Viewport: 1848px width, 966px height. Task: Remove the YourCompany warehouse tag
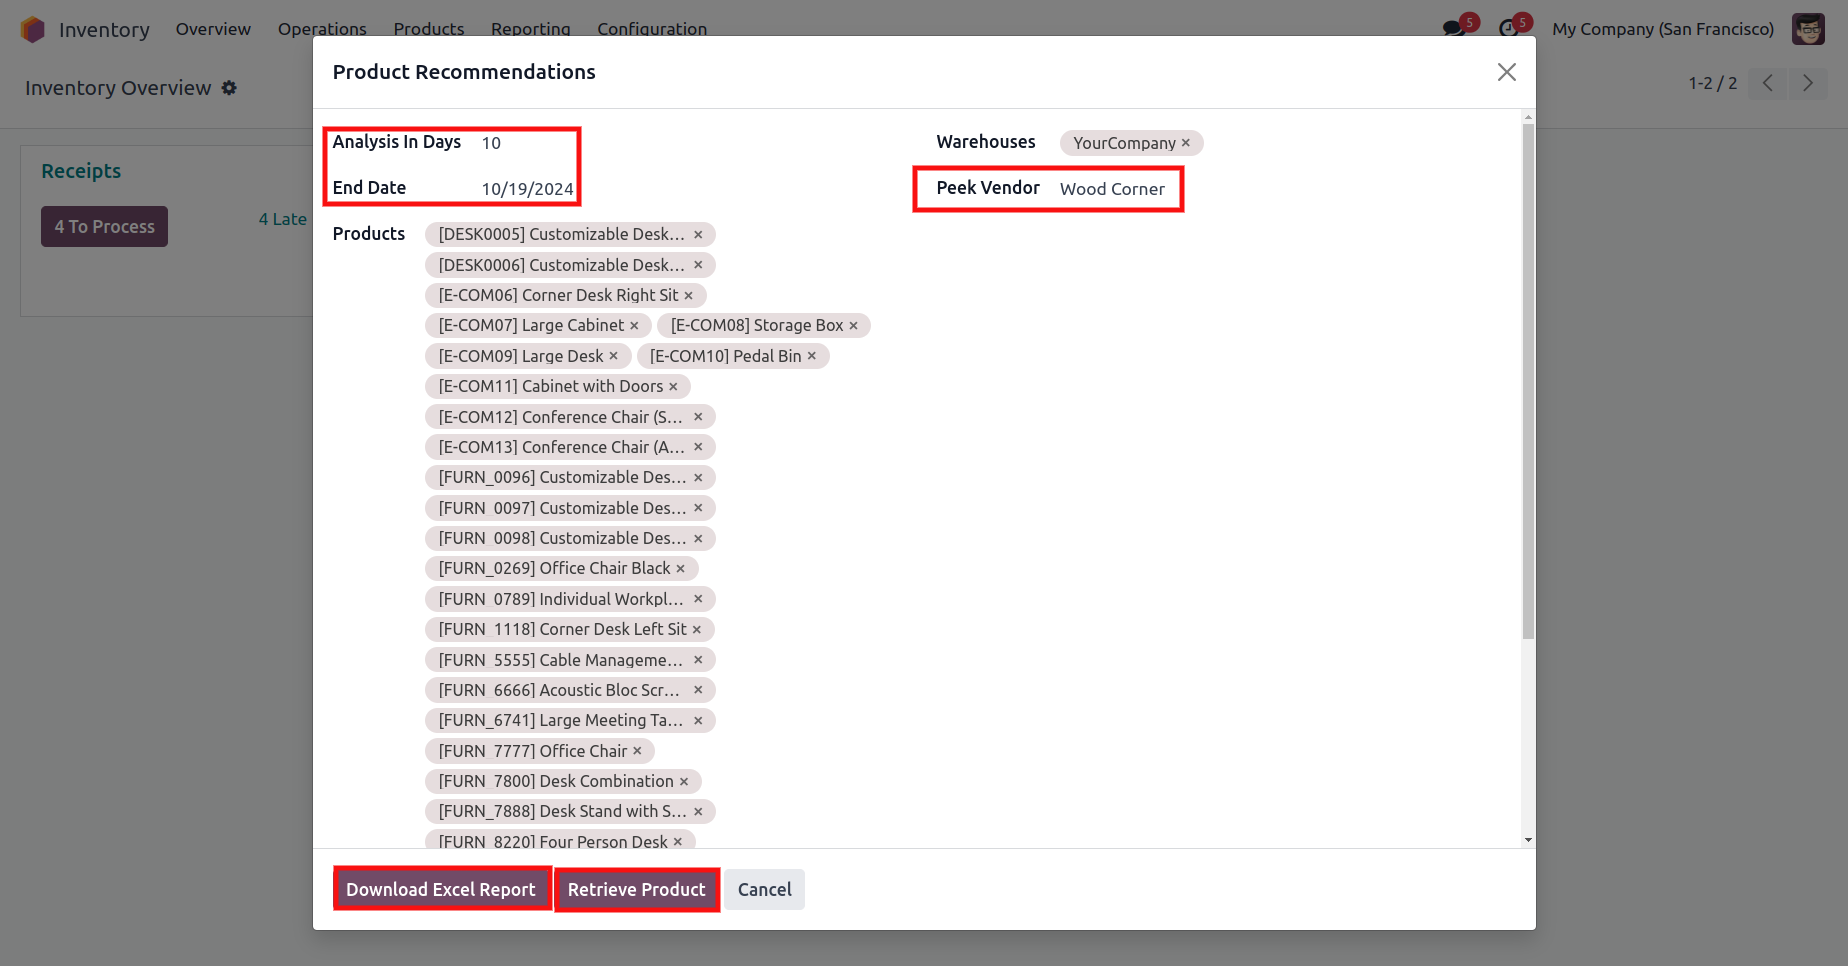[x=1185, y=143]
